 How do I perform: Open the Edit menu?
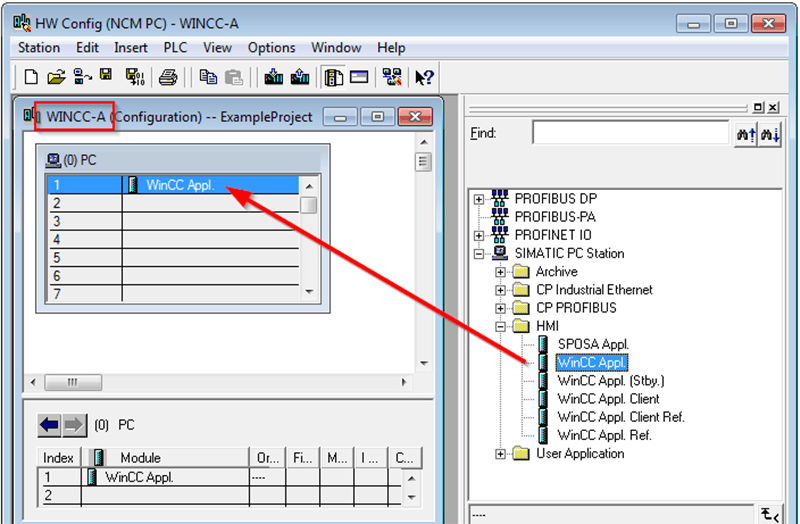pyautogui.click(x=87, y=47)
